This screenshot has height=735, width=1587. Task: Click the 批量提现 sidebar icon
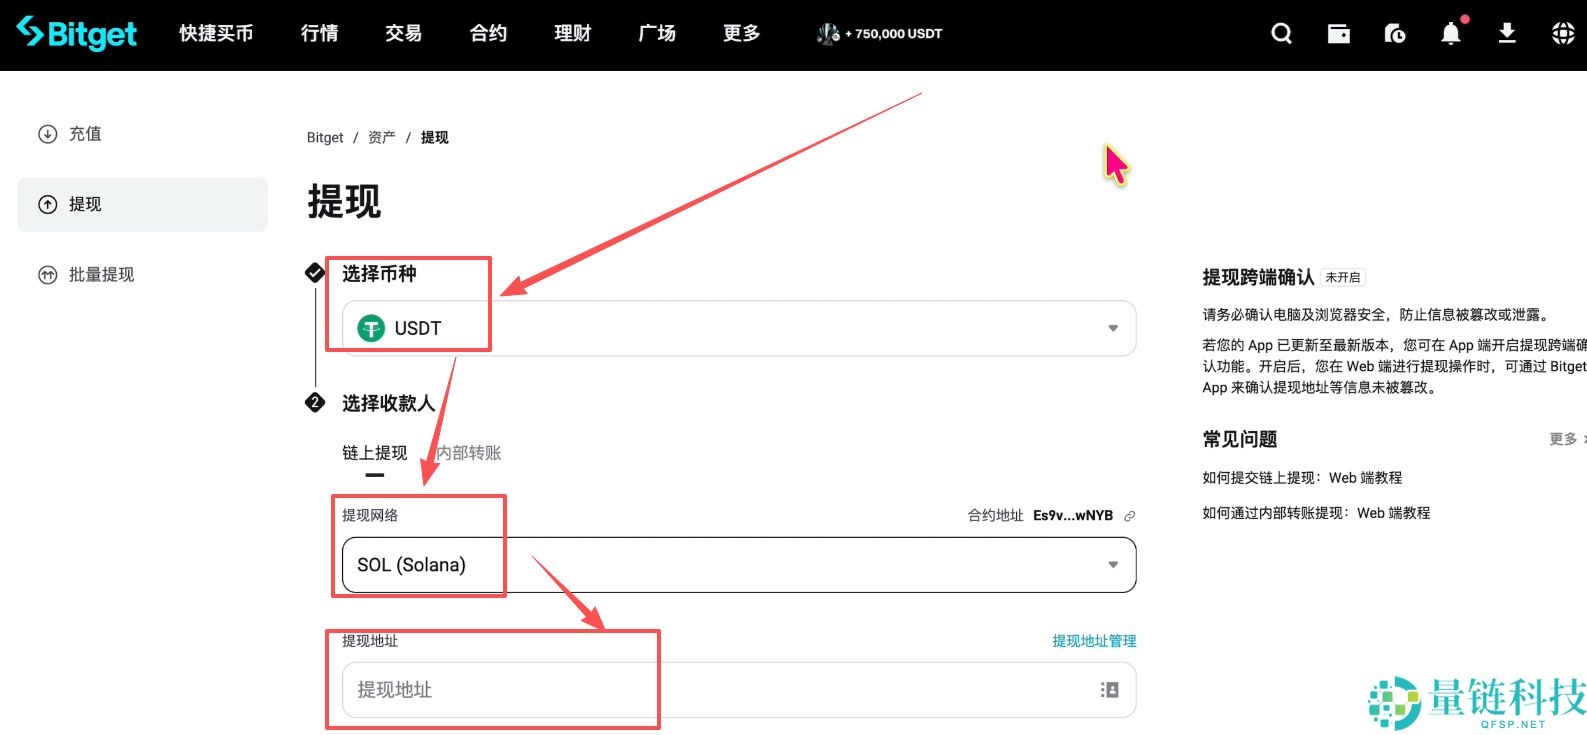click(x=47, y=274)
